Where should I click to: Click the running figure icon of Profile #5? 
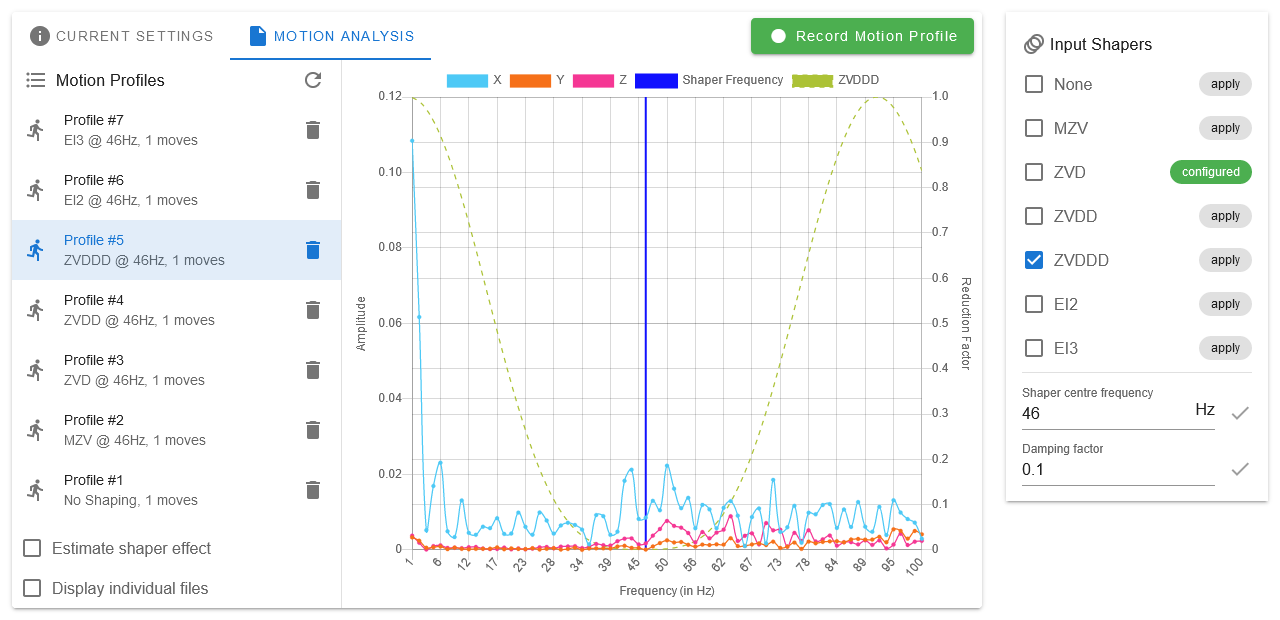click(36, 250)
